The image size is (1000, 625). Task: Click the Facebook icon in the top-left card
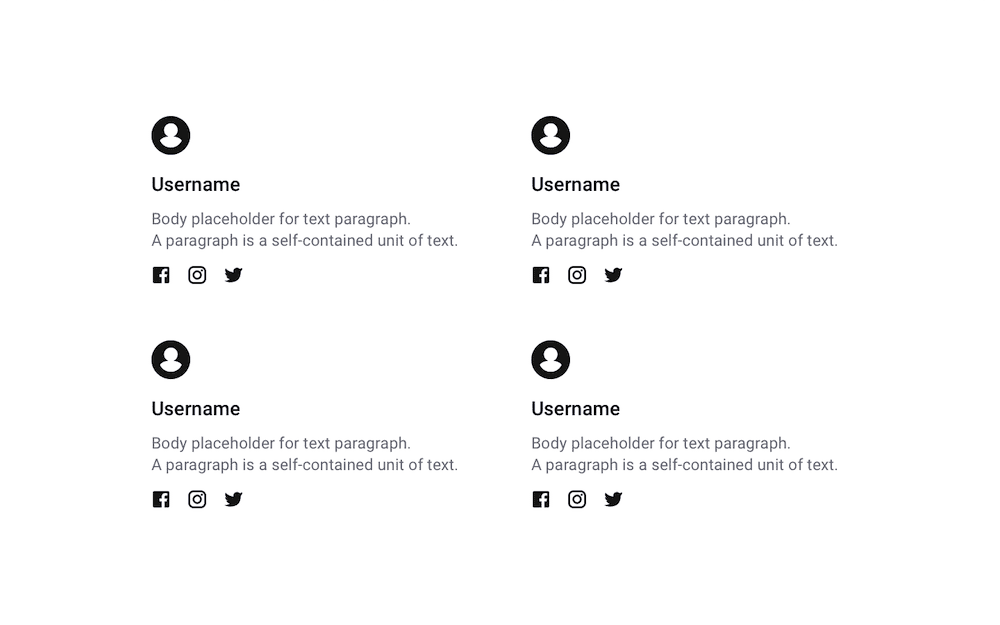(161, 275)
